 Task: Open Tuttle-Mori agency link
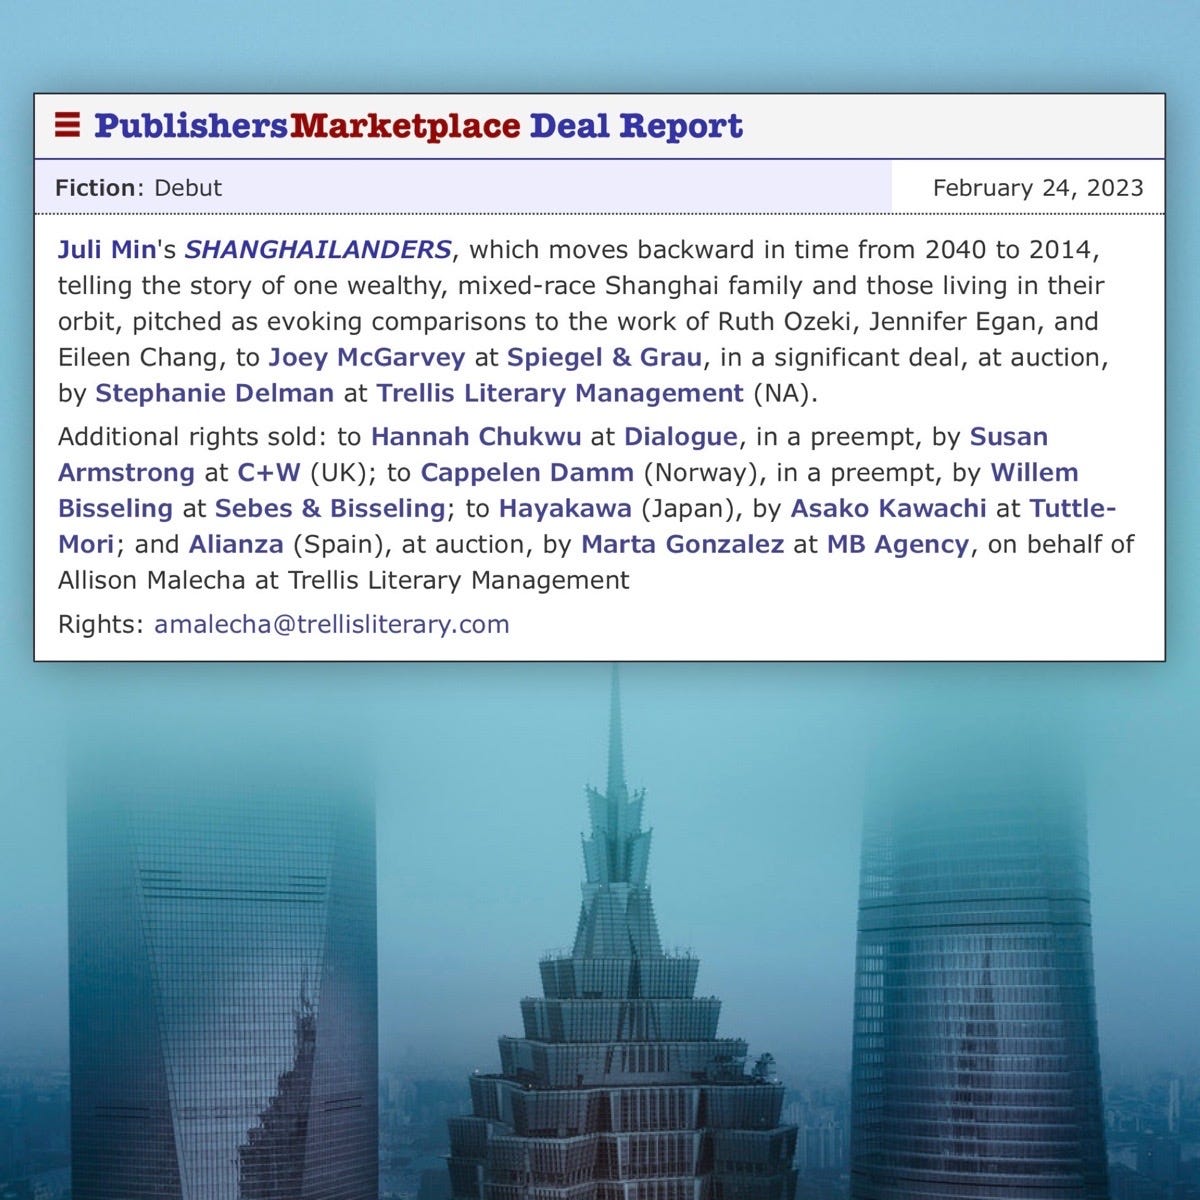point(587,526)
